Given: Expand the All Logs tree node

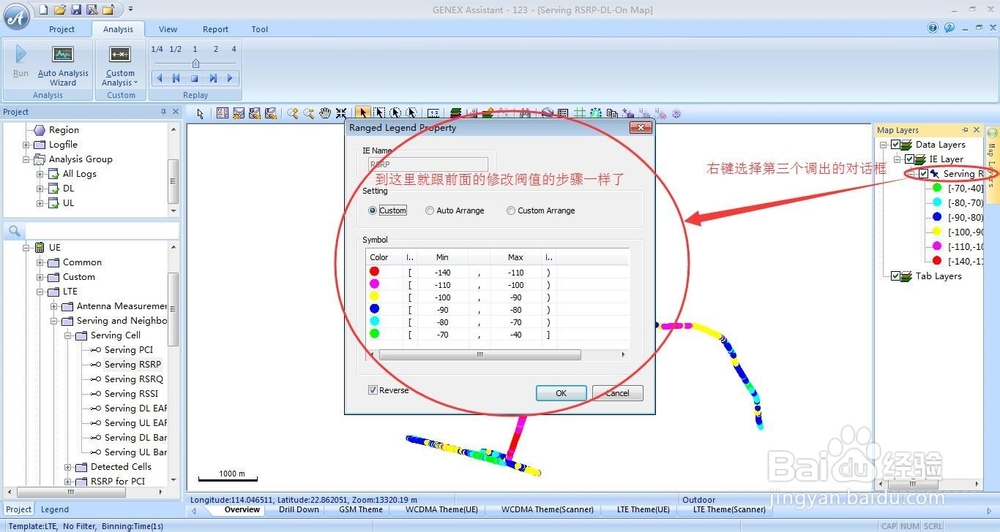Looking at the screenshot, I should (x=40, y=174).
